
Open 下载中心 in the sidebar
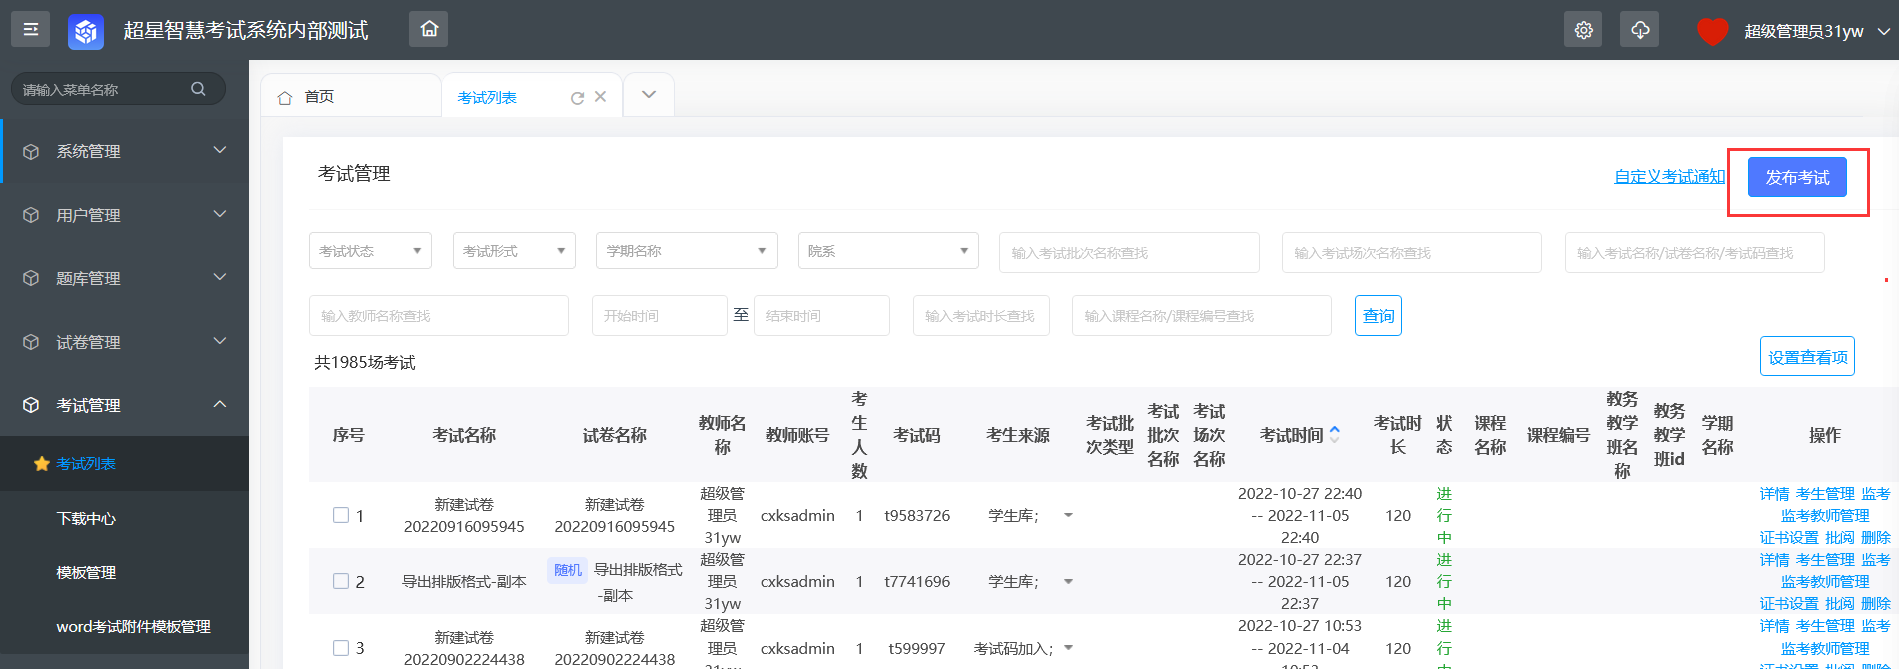[x=86, y=518]
